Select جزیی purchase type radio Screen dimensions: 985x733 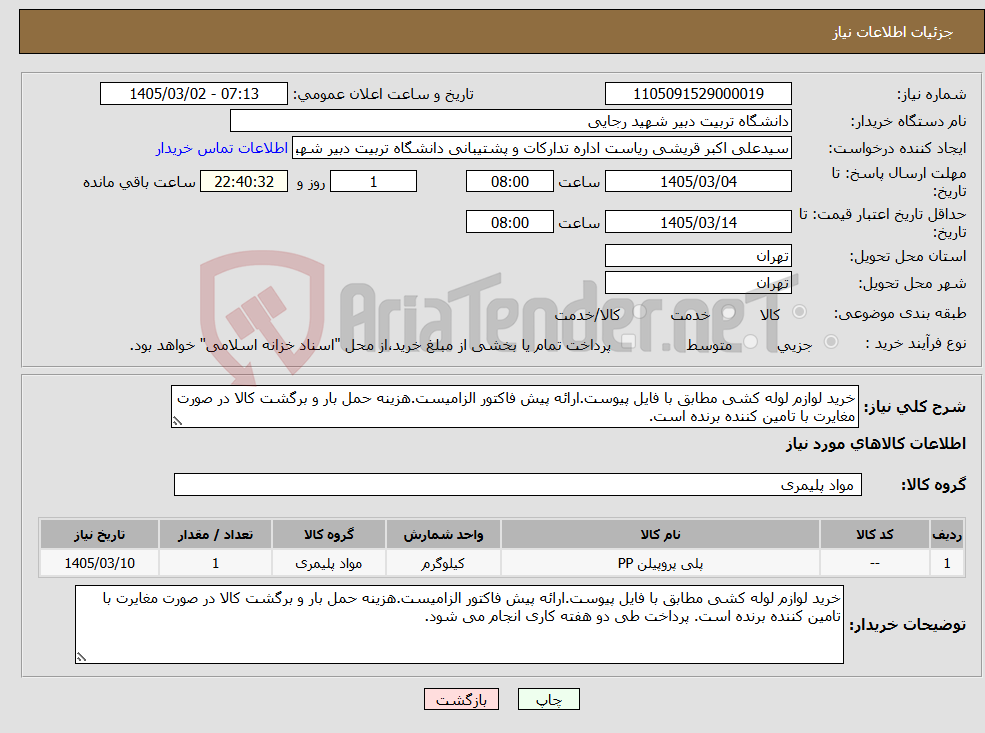point(831,342)
